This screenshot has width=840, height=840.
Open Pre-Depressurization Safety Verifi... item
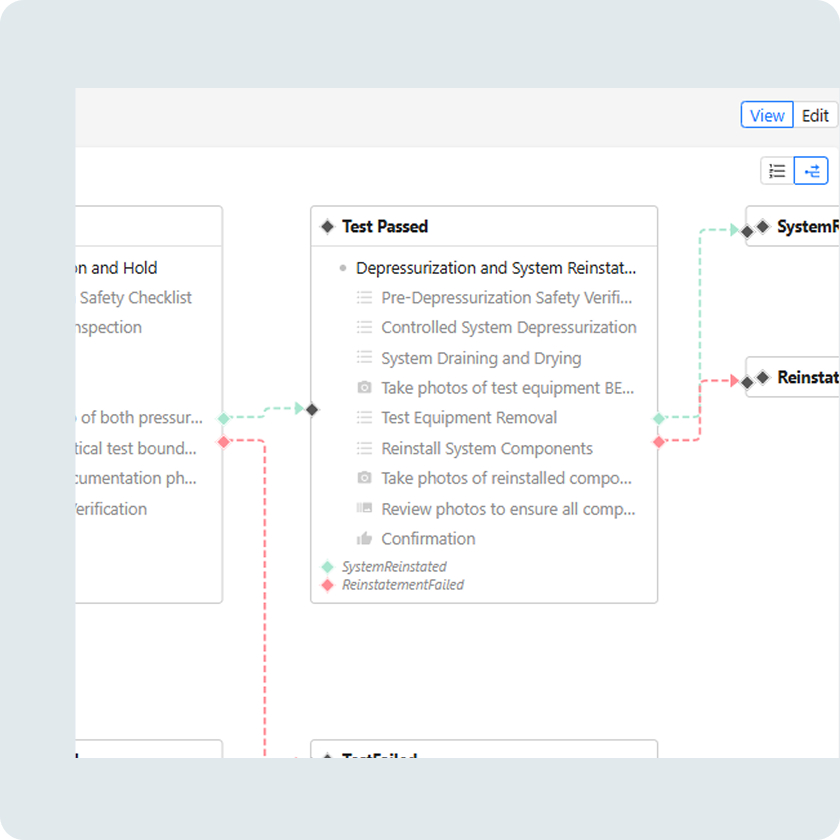(506, 298)
